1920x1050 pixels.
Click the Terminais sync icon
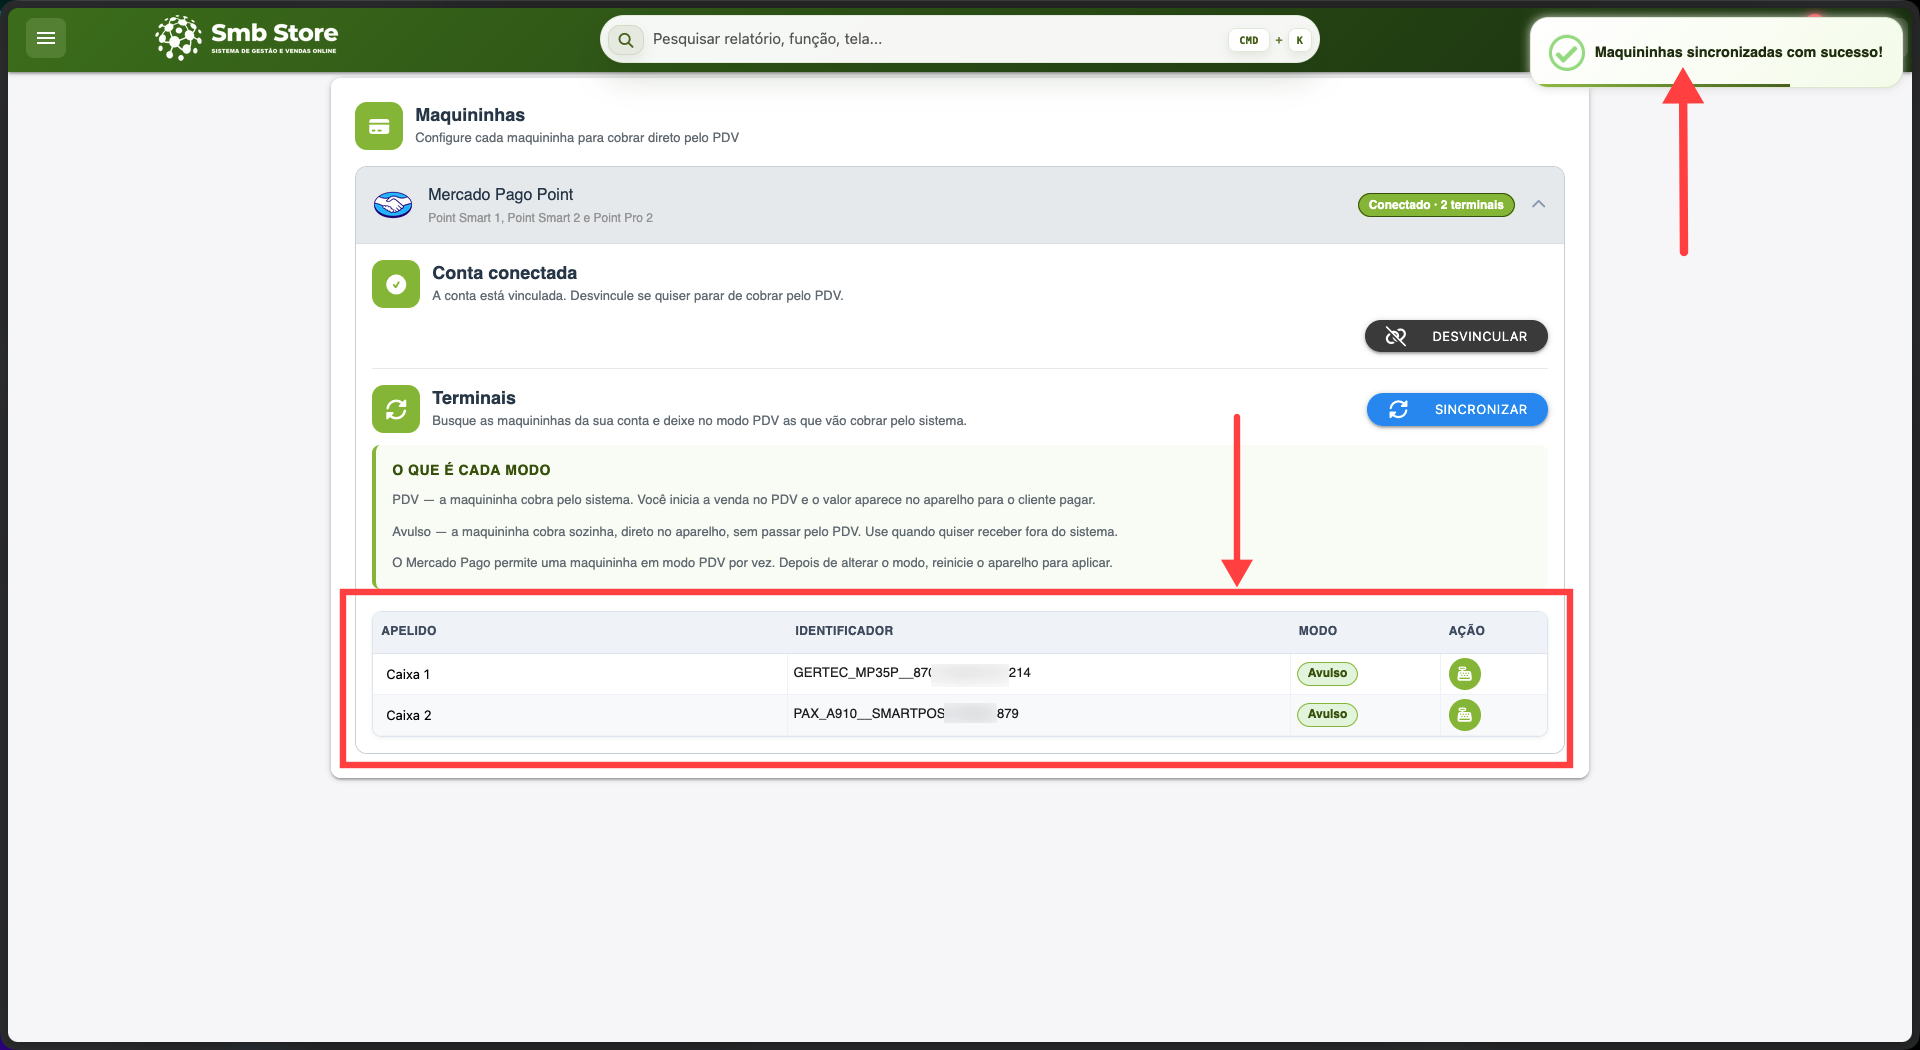(x=396, y=409)
